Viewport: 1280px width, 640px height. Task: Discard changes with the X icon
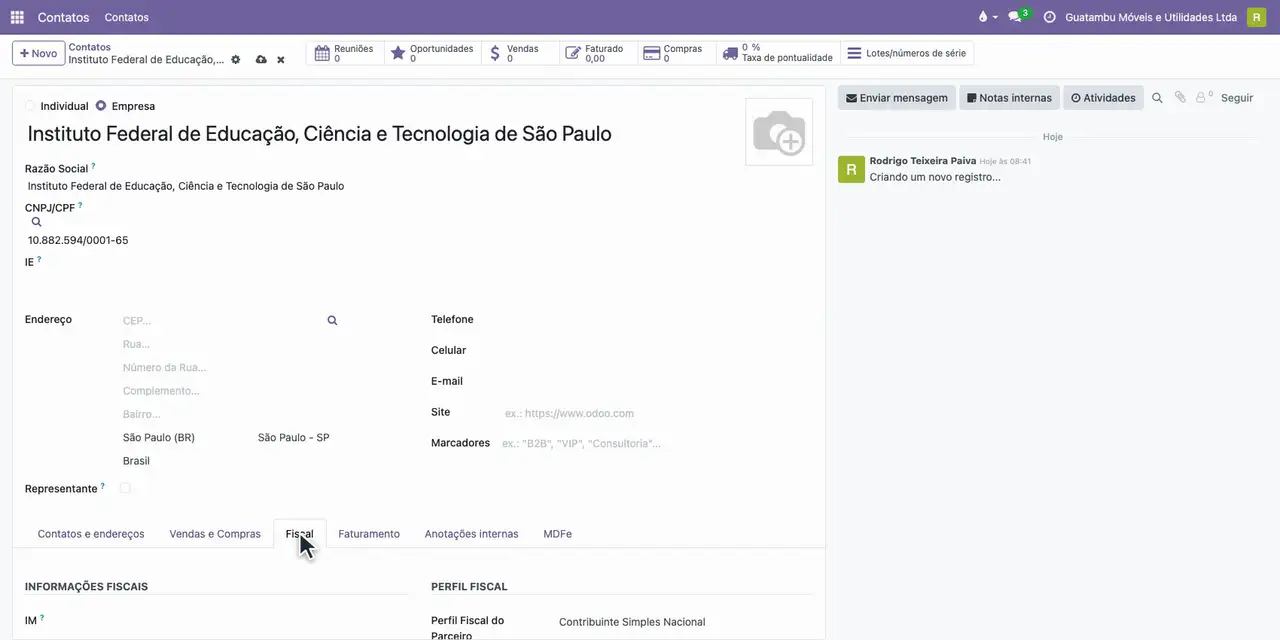281,60
